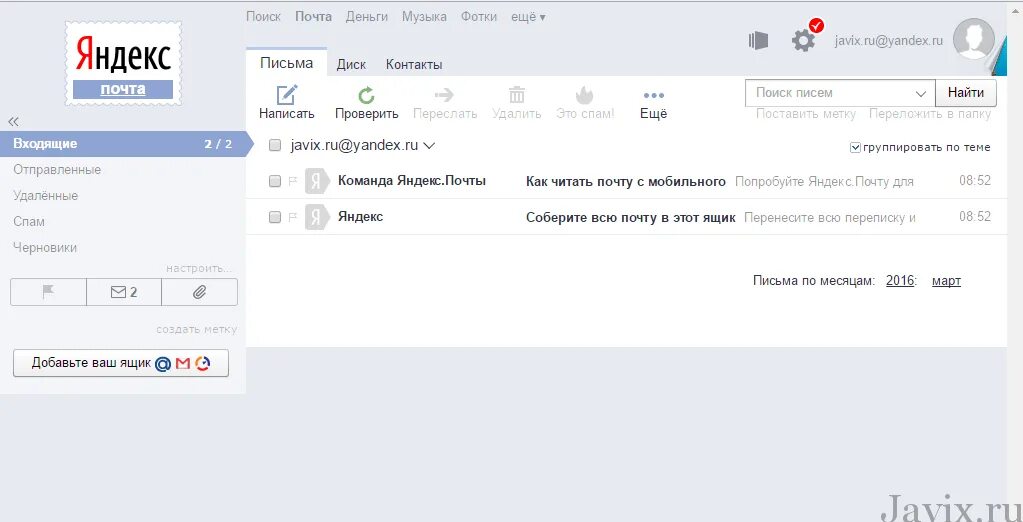Click the Удалить trash icon
Screen dimensions: 1023x522
click(x=517, y=95)
